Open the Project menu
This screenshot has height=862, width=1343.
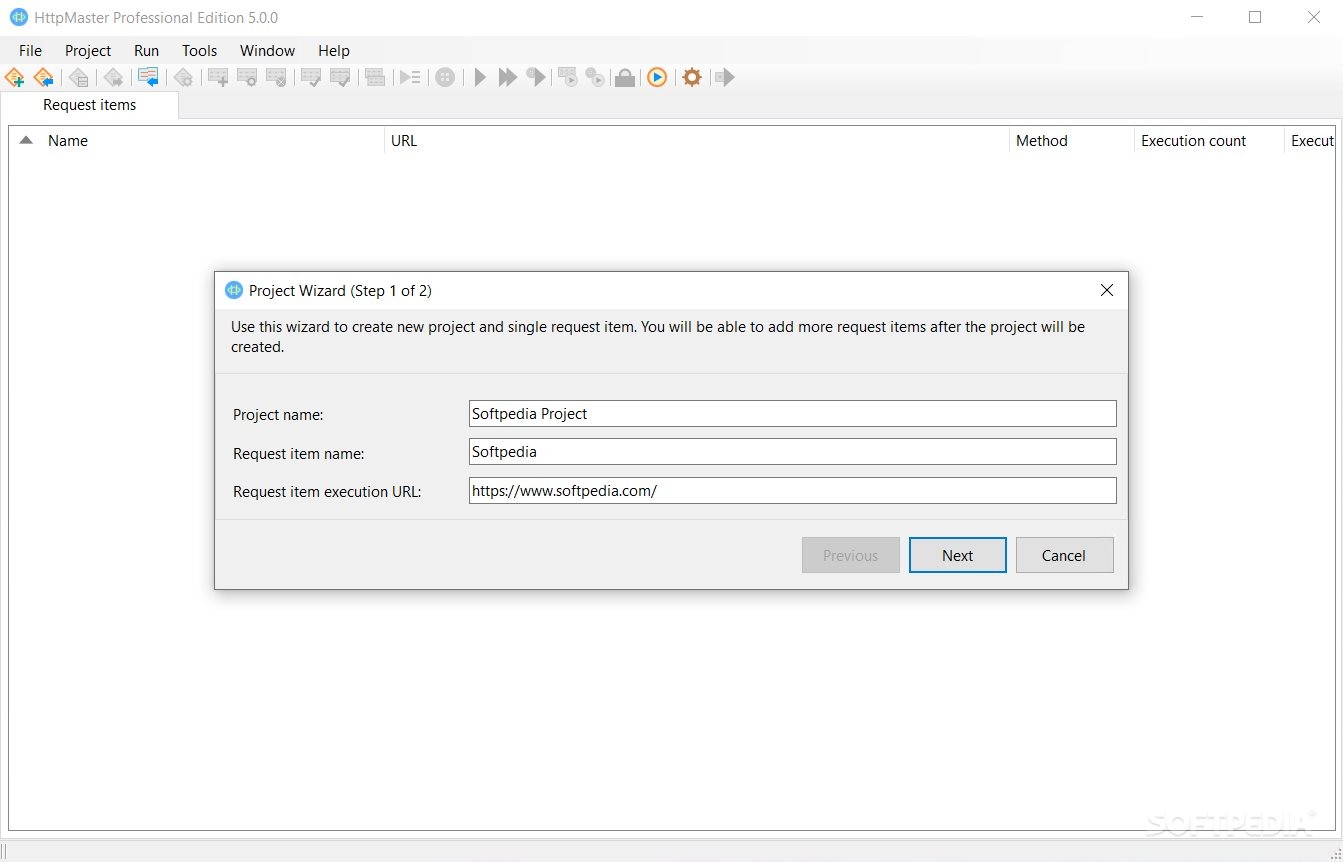[x=88, y=50]
